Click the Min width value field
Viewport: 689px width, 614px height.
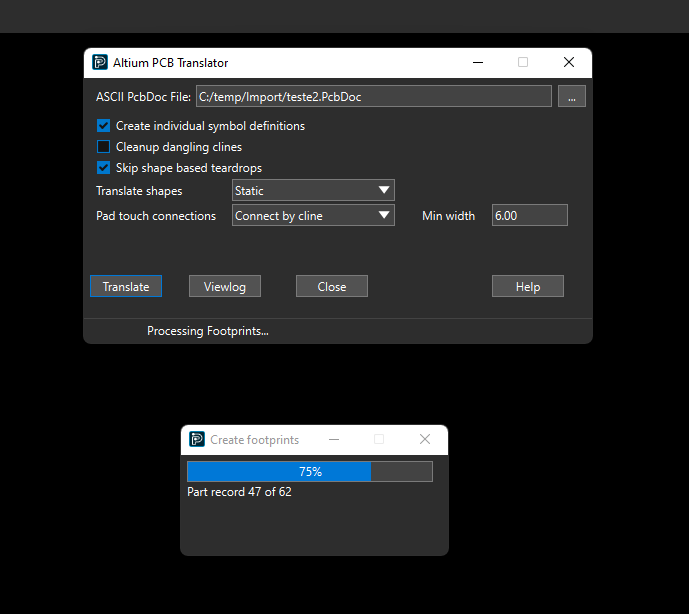[530, 215]
